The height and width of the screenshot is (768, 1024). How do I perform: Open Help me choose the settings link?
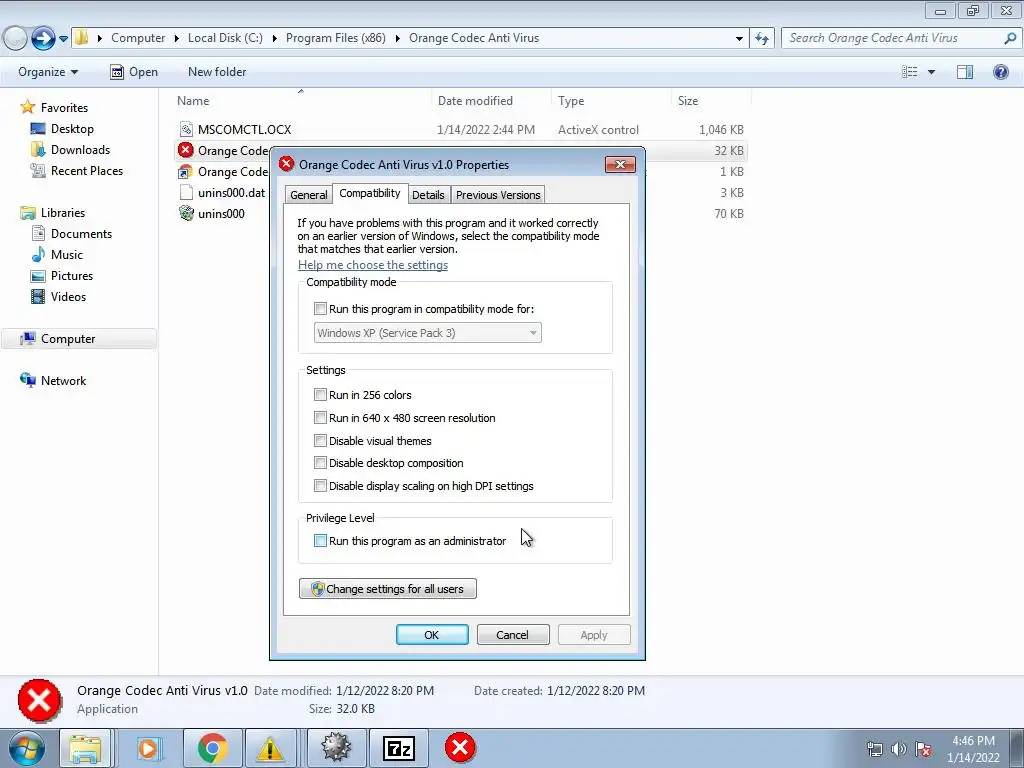pos(373,264)
